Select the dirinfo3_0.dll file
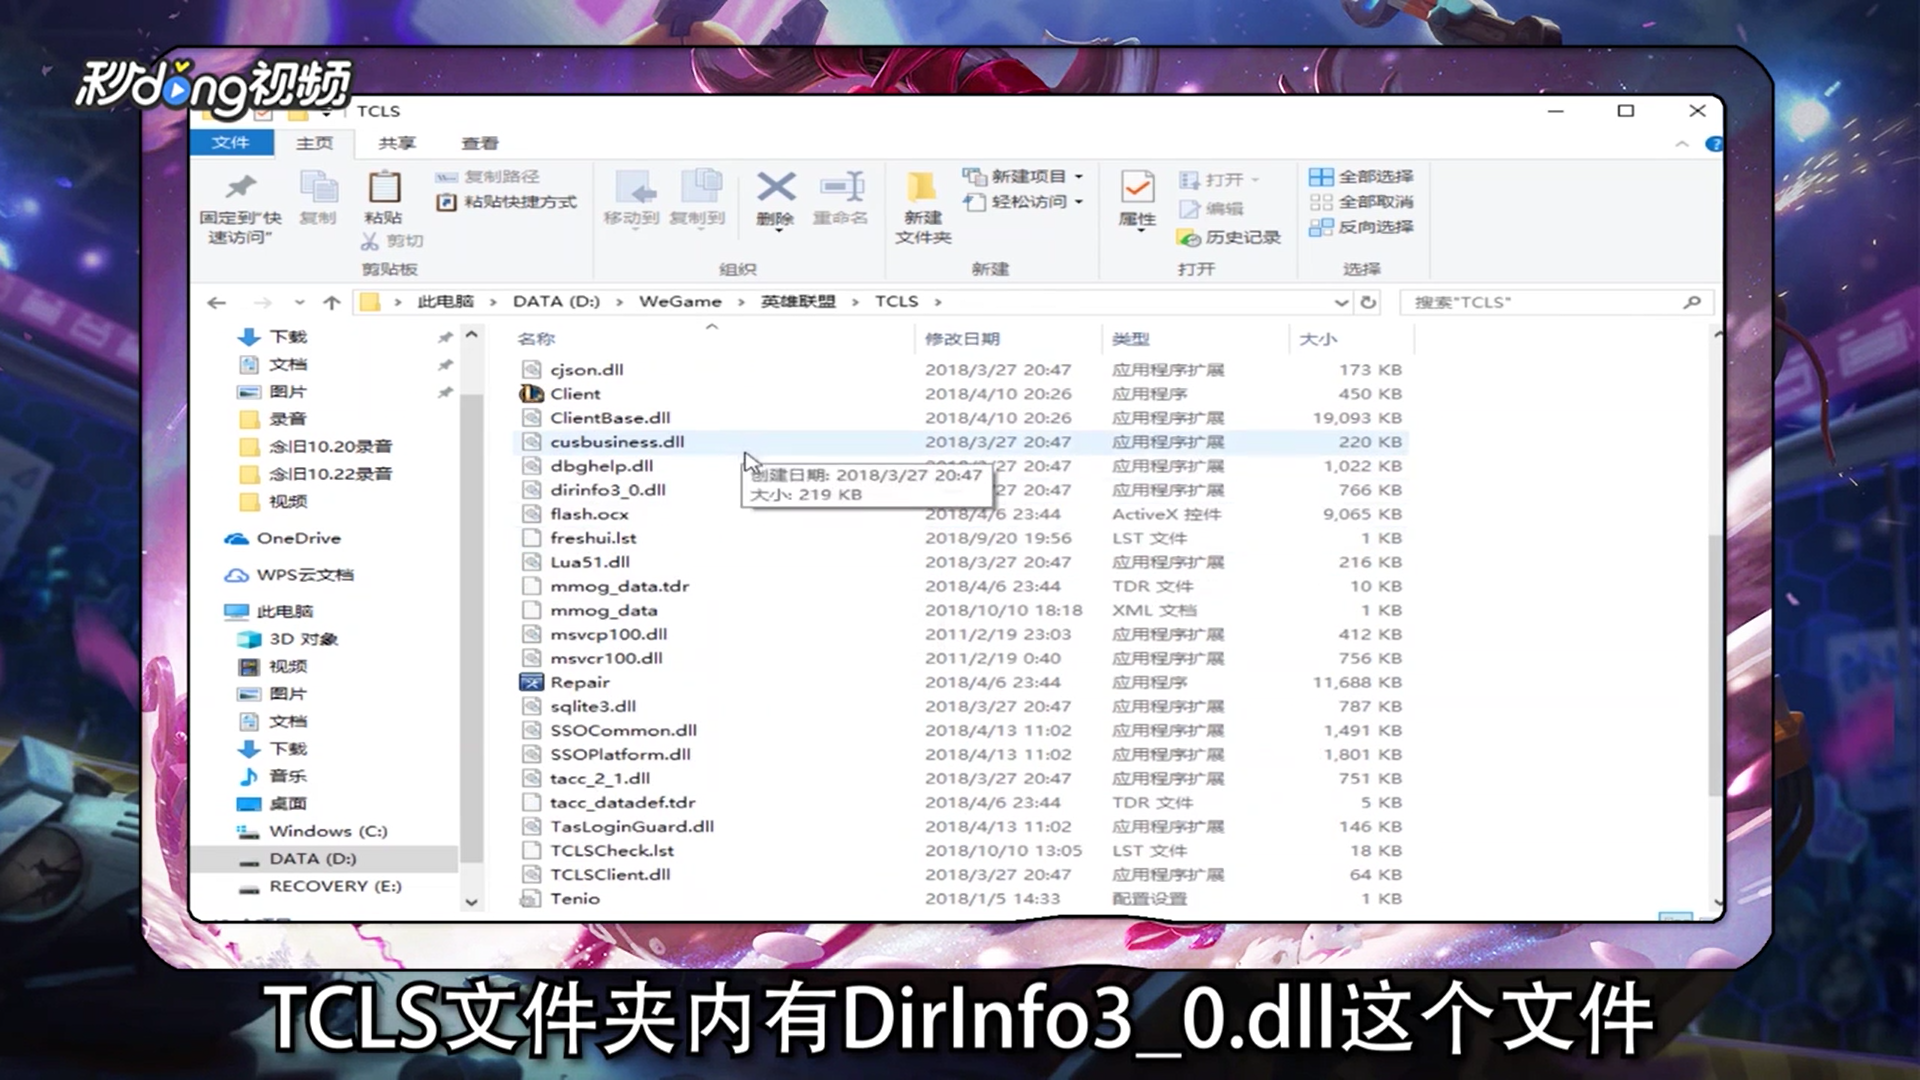1920x1080 pixels. (x=607, y=490)
